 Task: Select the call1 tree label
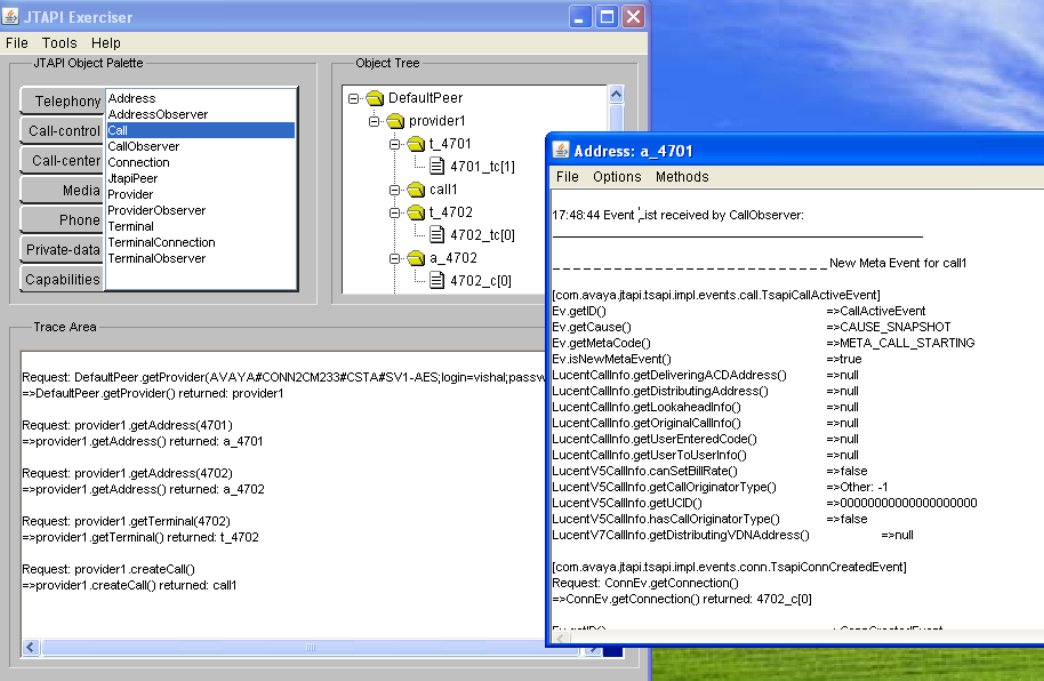[443, 190]
